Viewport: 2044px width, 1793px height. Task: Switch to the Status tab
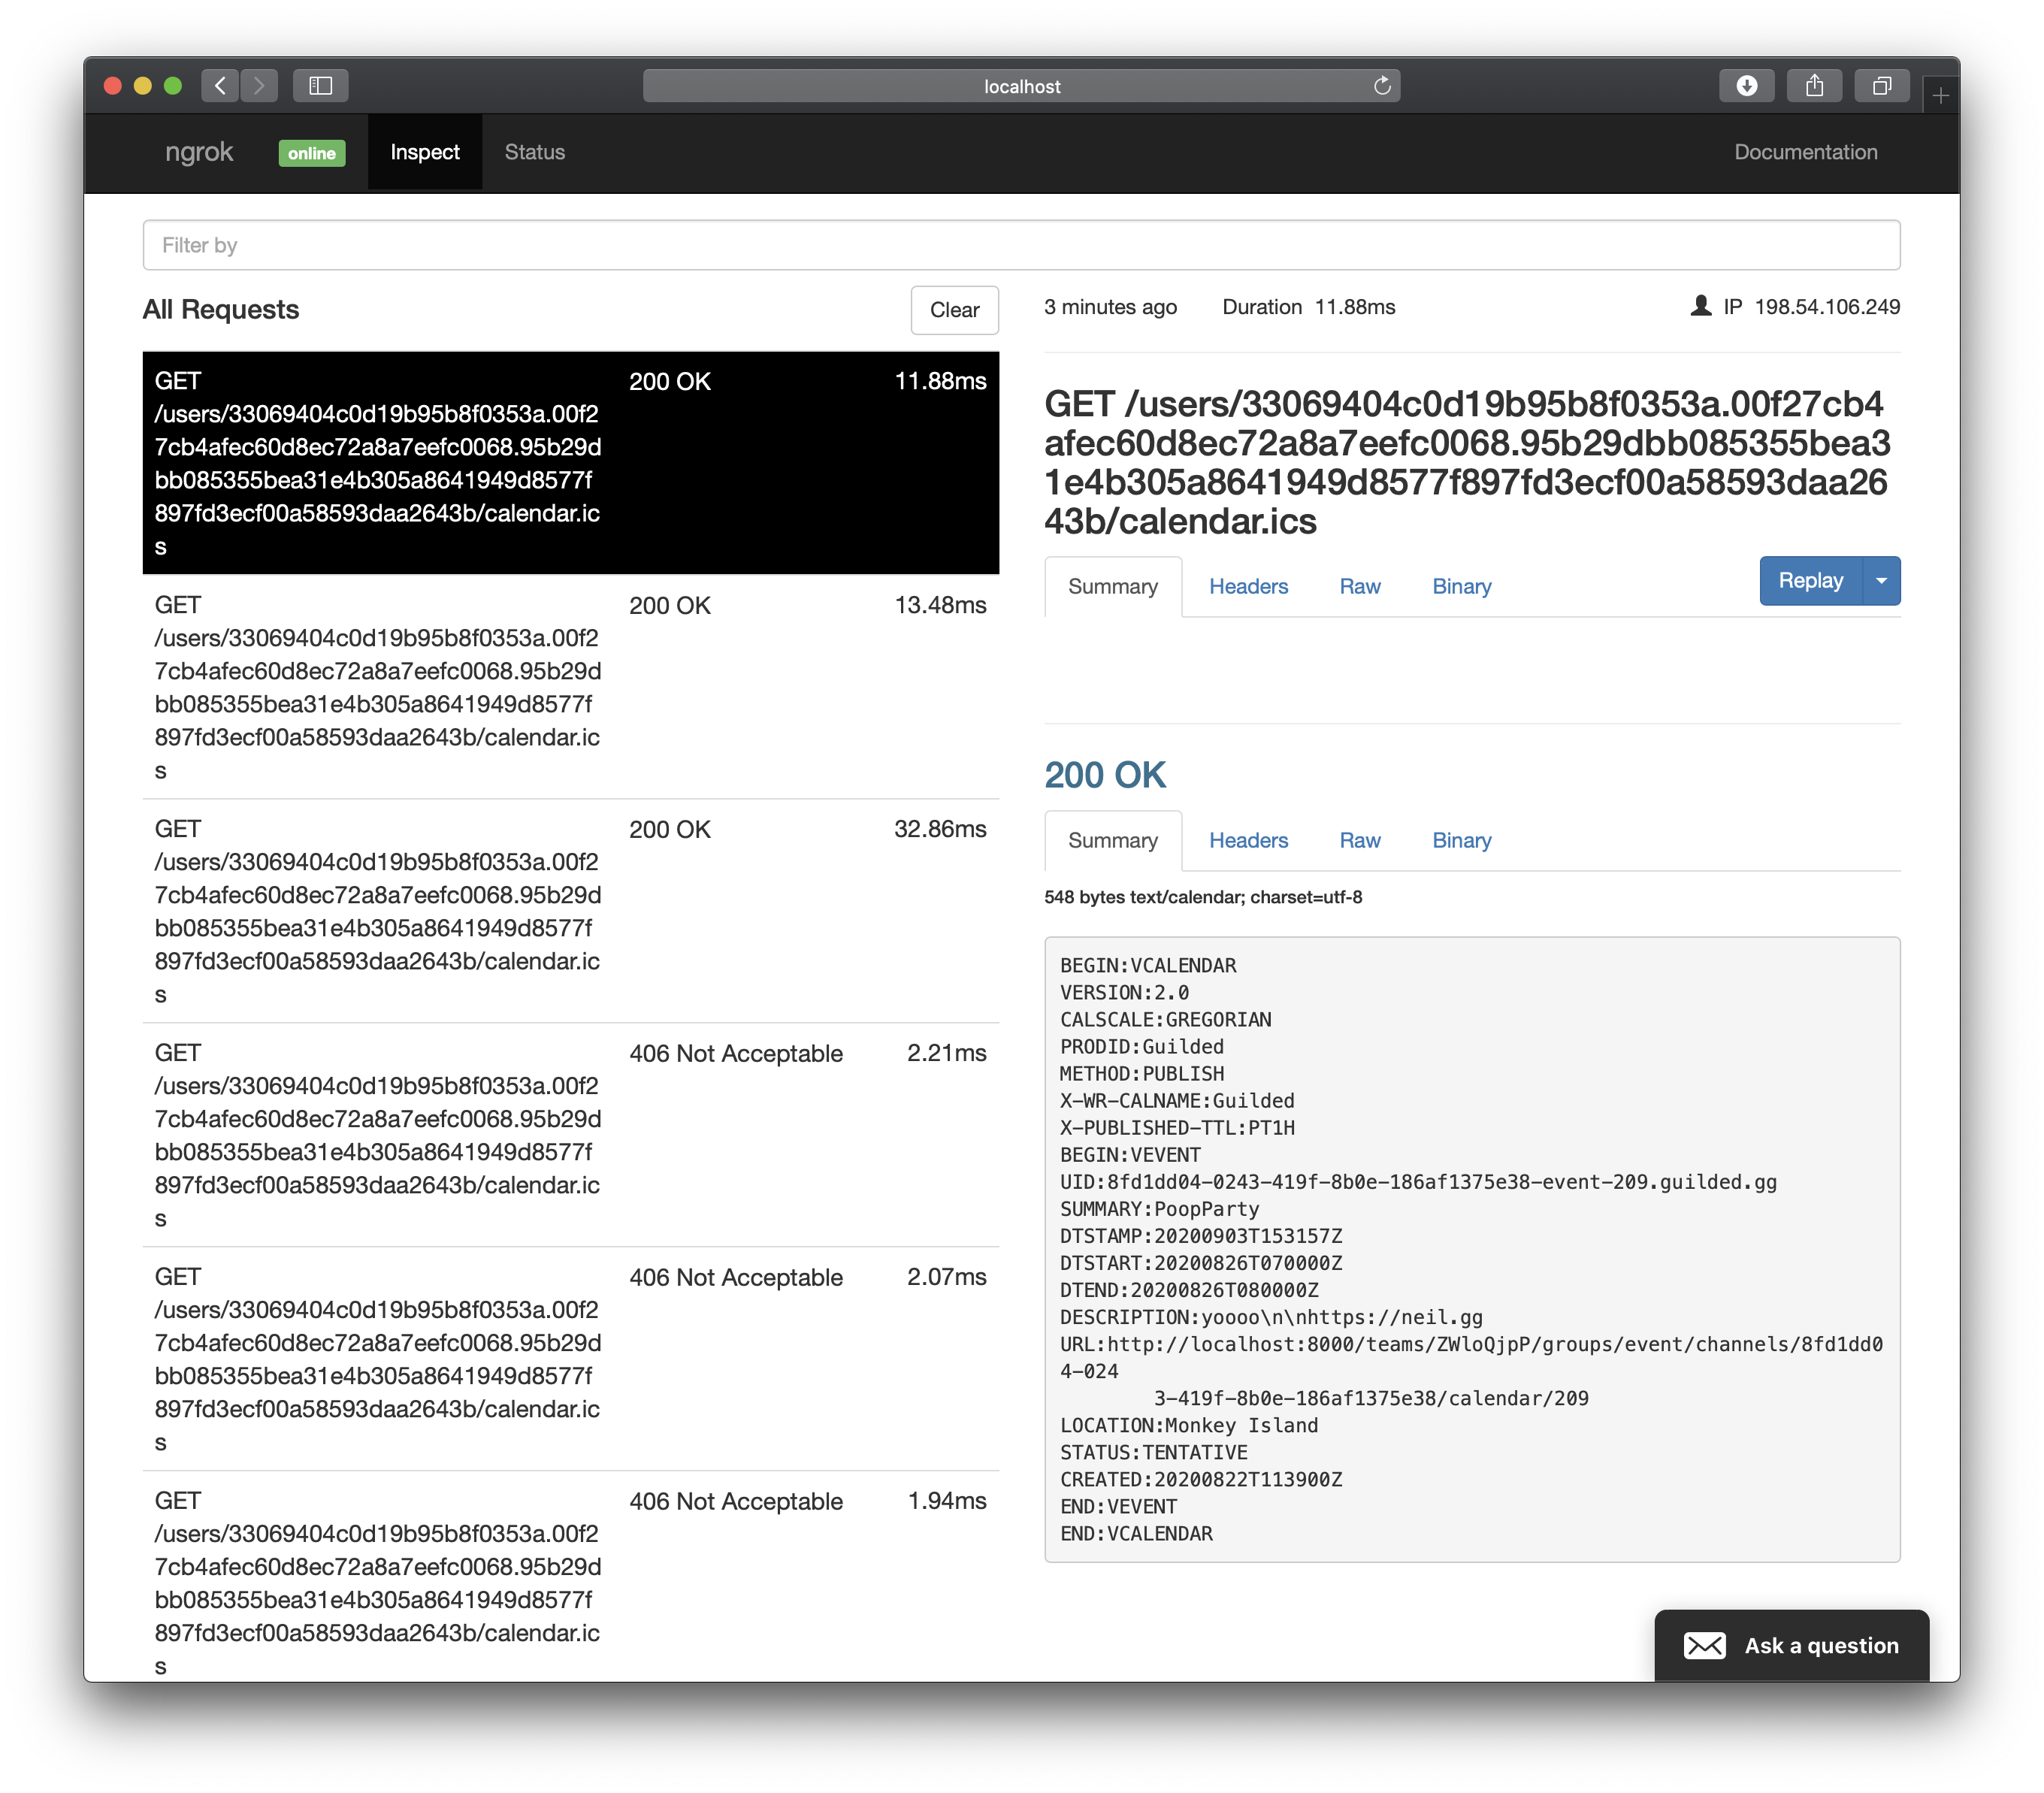tap(535, 152)
